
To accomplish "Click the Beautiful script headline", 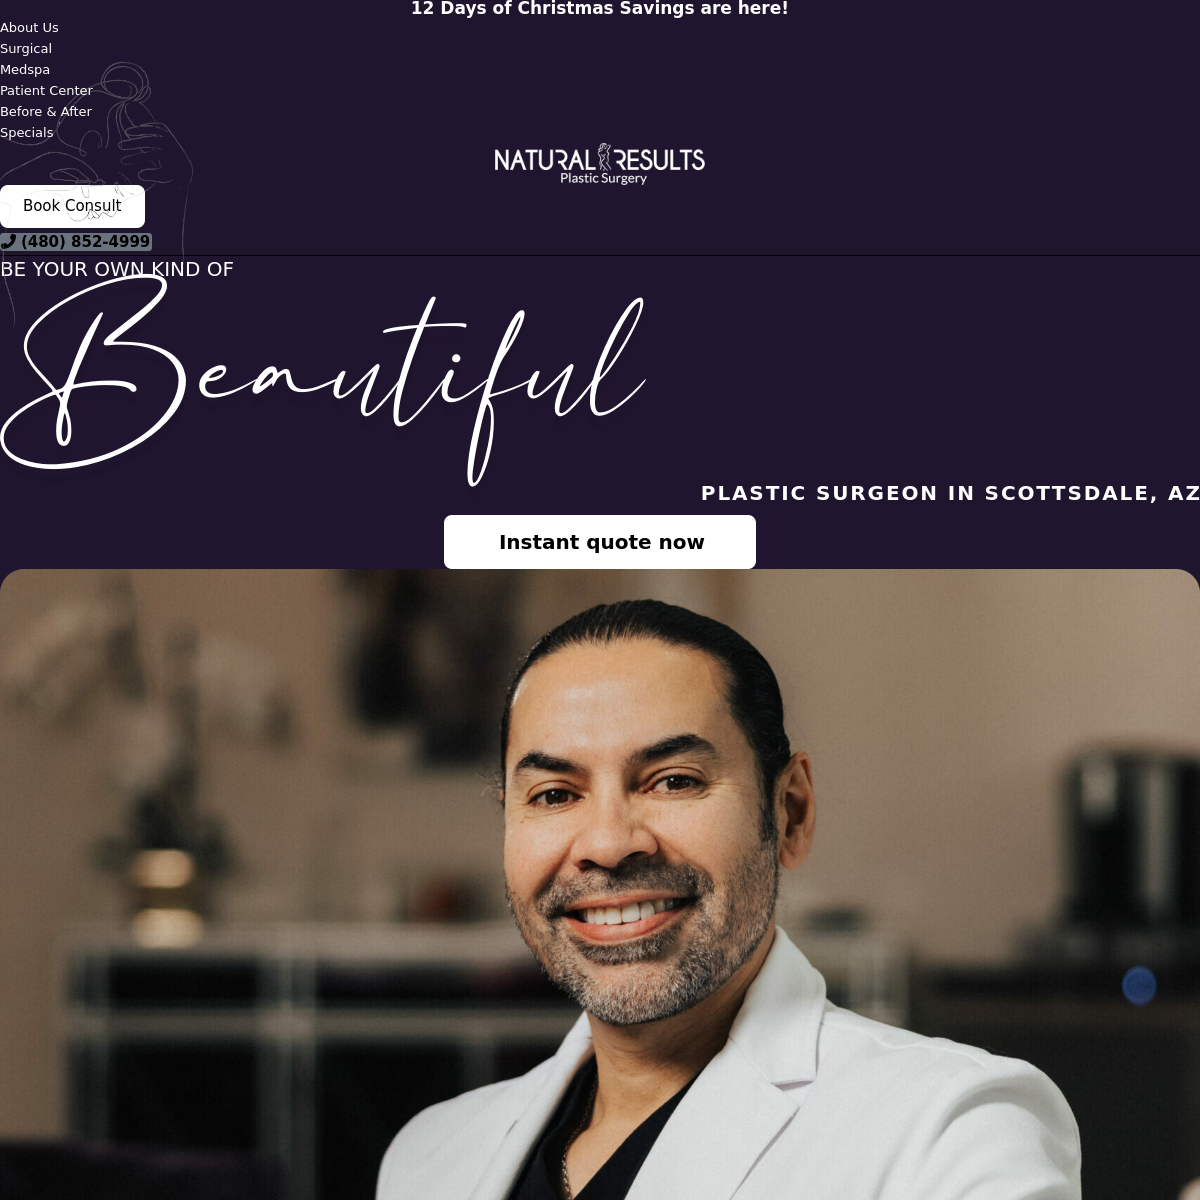I will (x=322, y=380).
